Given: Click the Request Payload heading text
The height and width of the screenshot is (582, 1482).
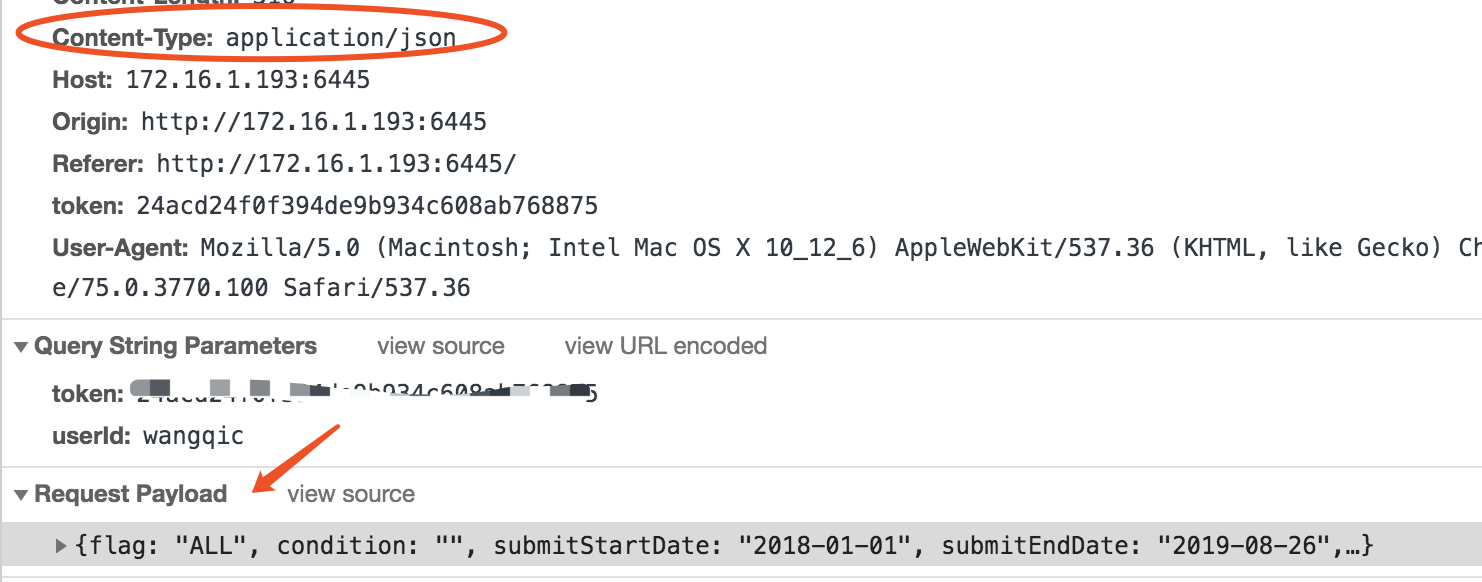Looking at the screenshot, I should click(131, 494).
